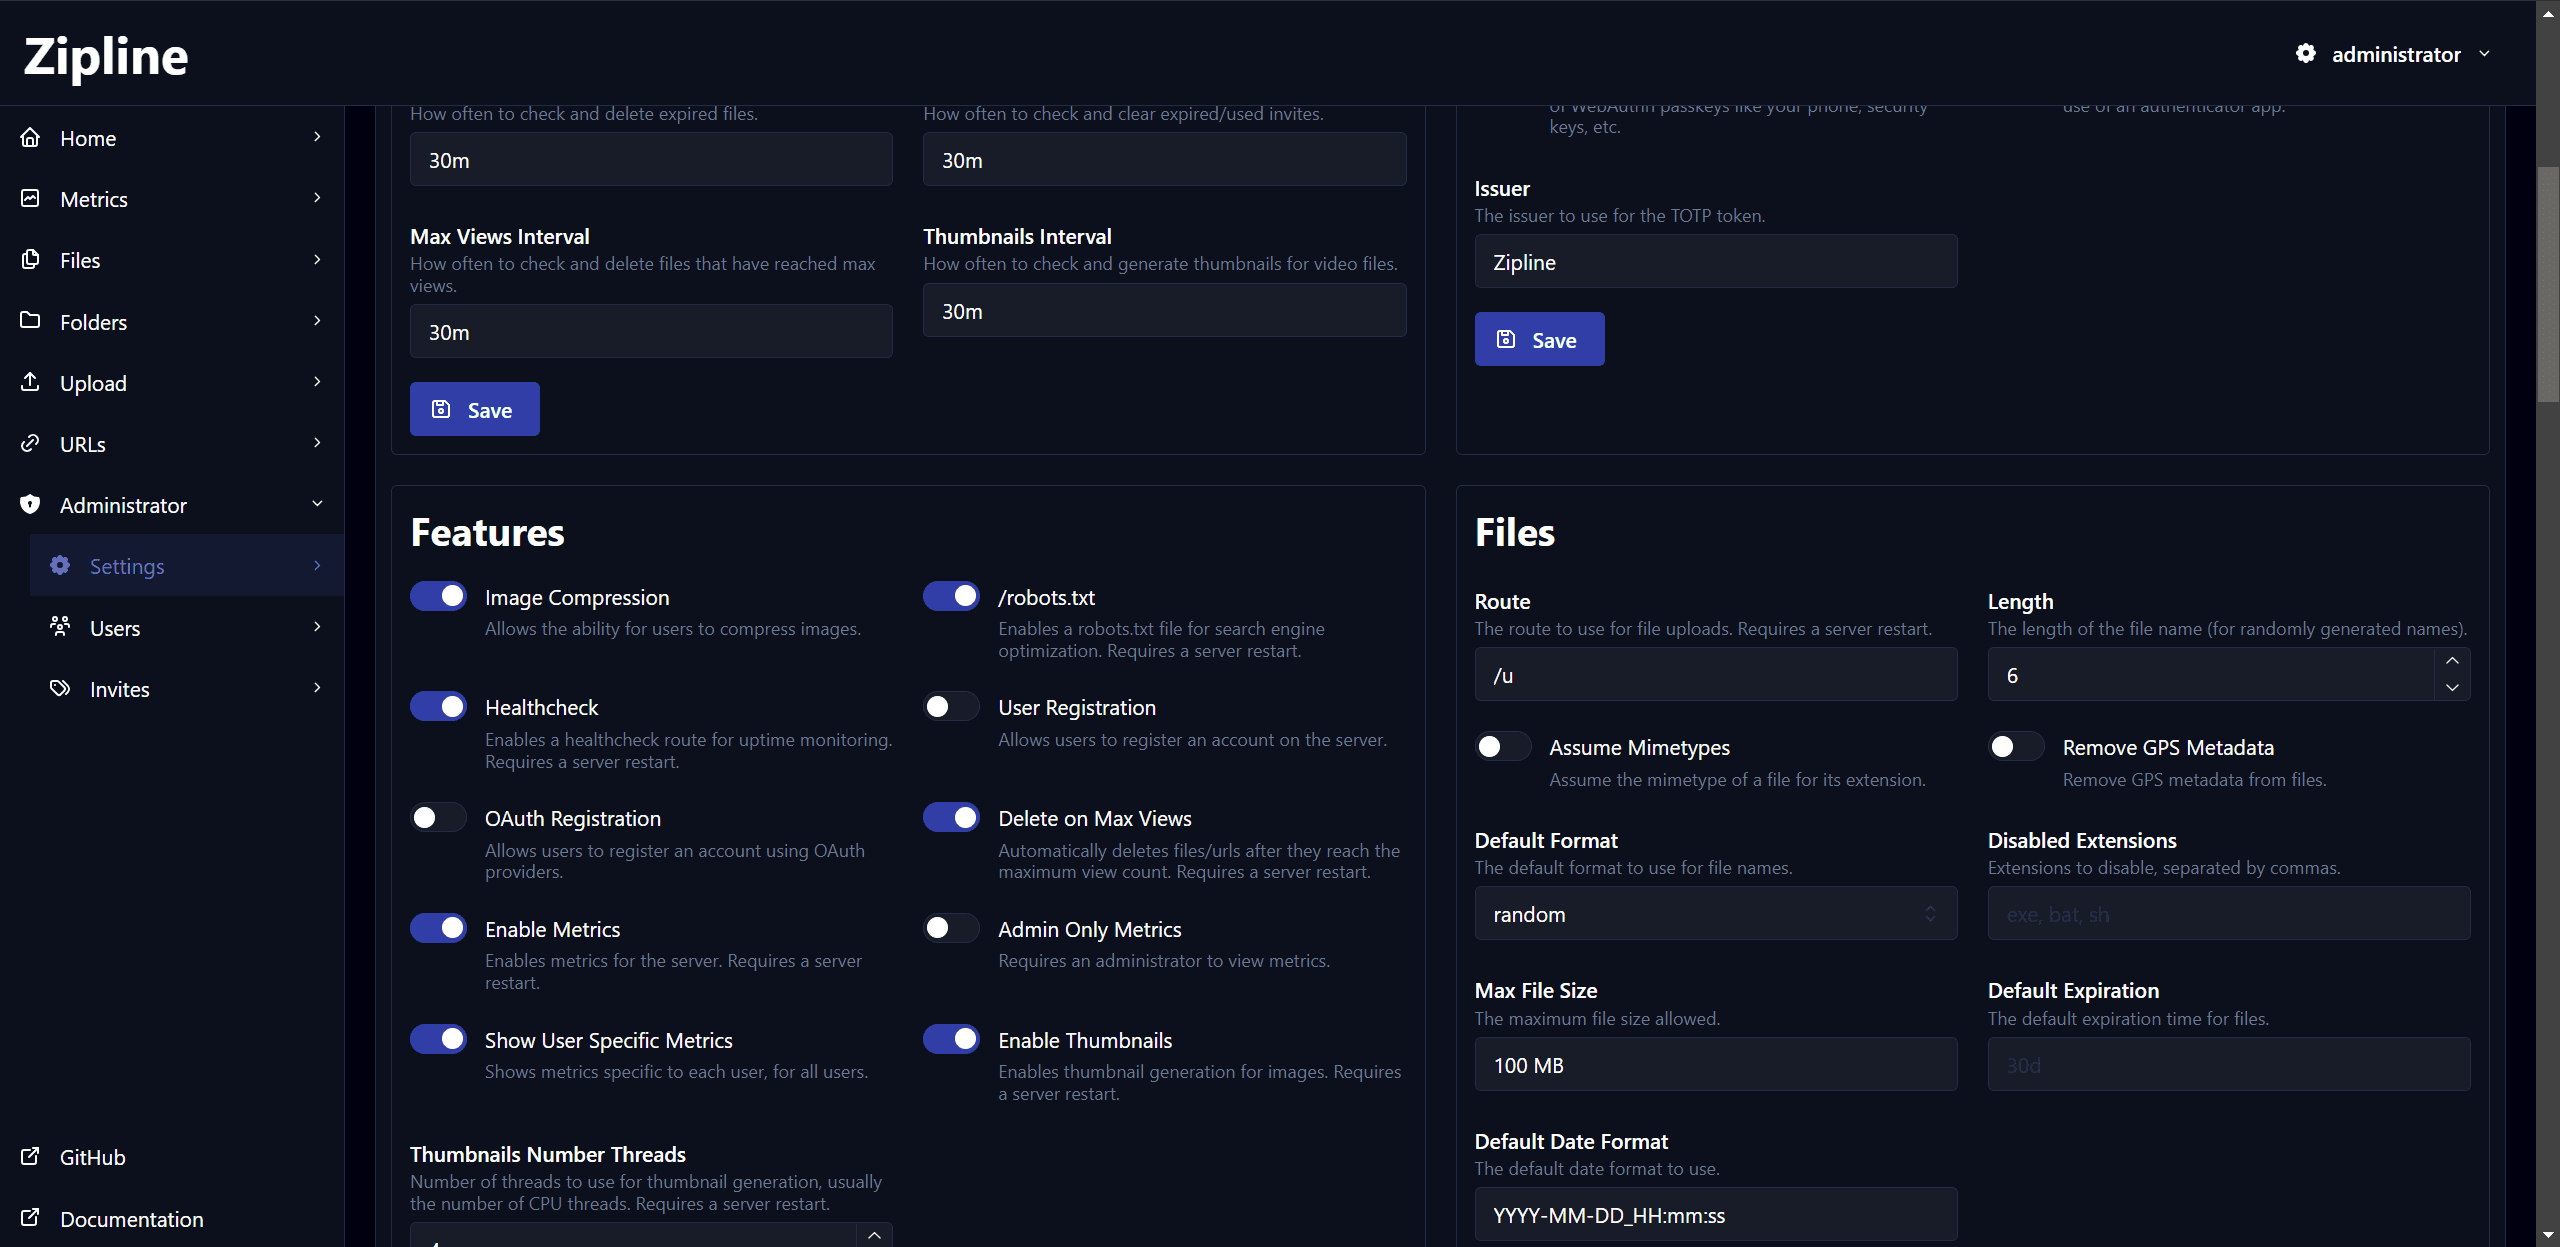Click the Administrator shield icon
2560x1247 pixels.
30,505
